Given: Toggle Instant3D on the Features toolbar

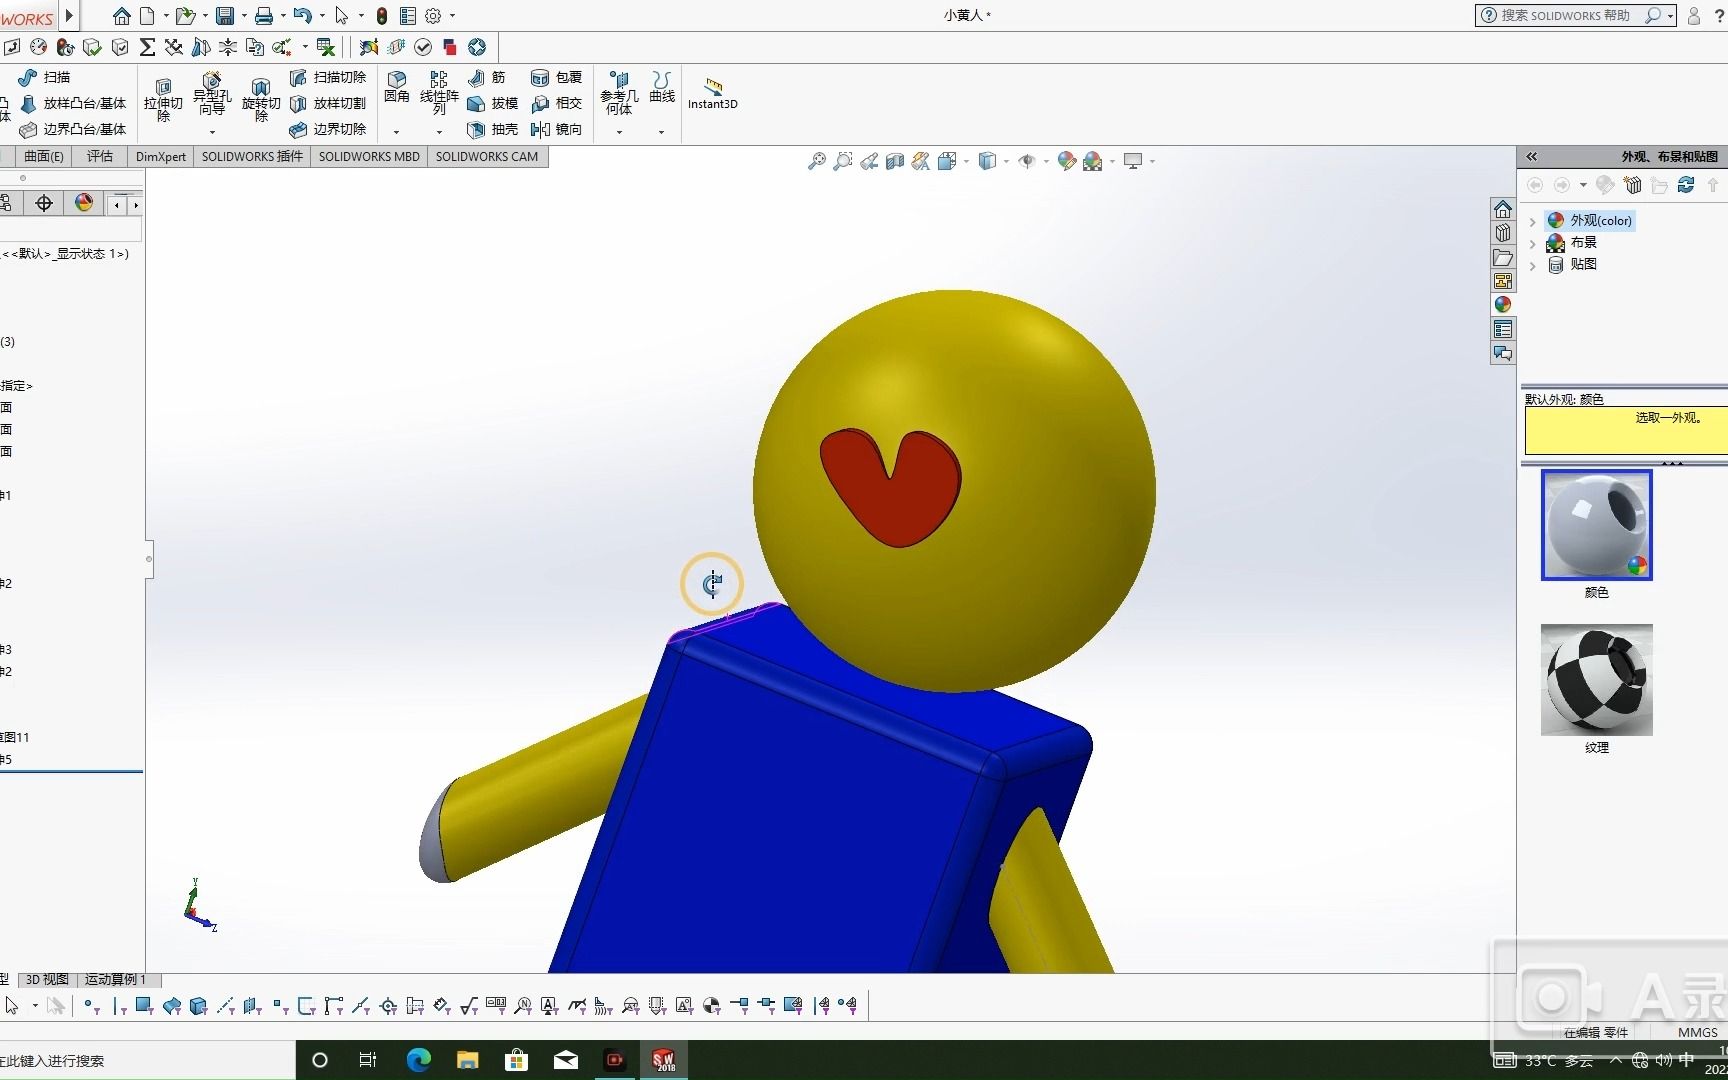Looking at the screenshot, I should [713, 95].
